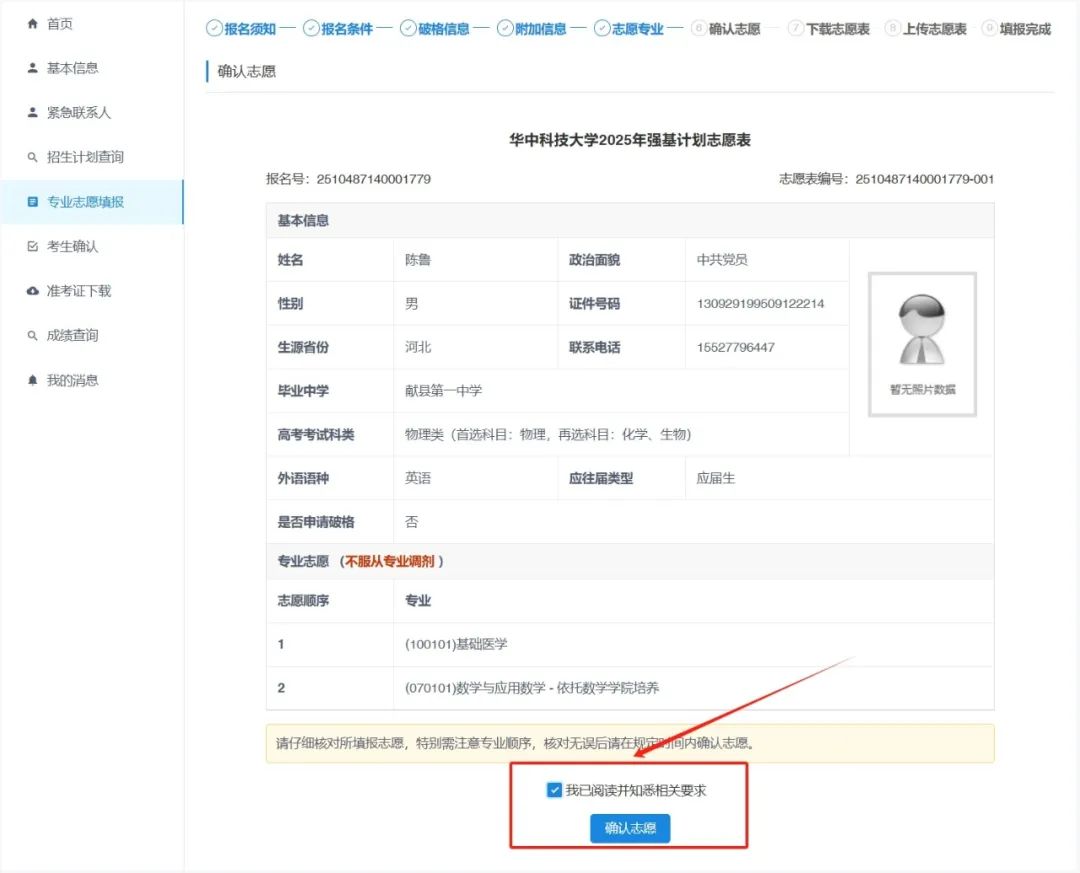The height and width of the screenshot is (873, 1080).
Task: Open 我的消息 in the sidebar
Action: (72, 381)
